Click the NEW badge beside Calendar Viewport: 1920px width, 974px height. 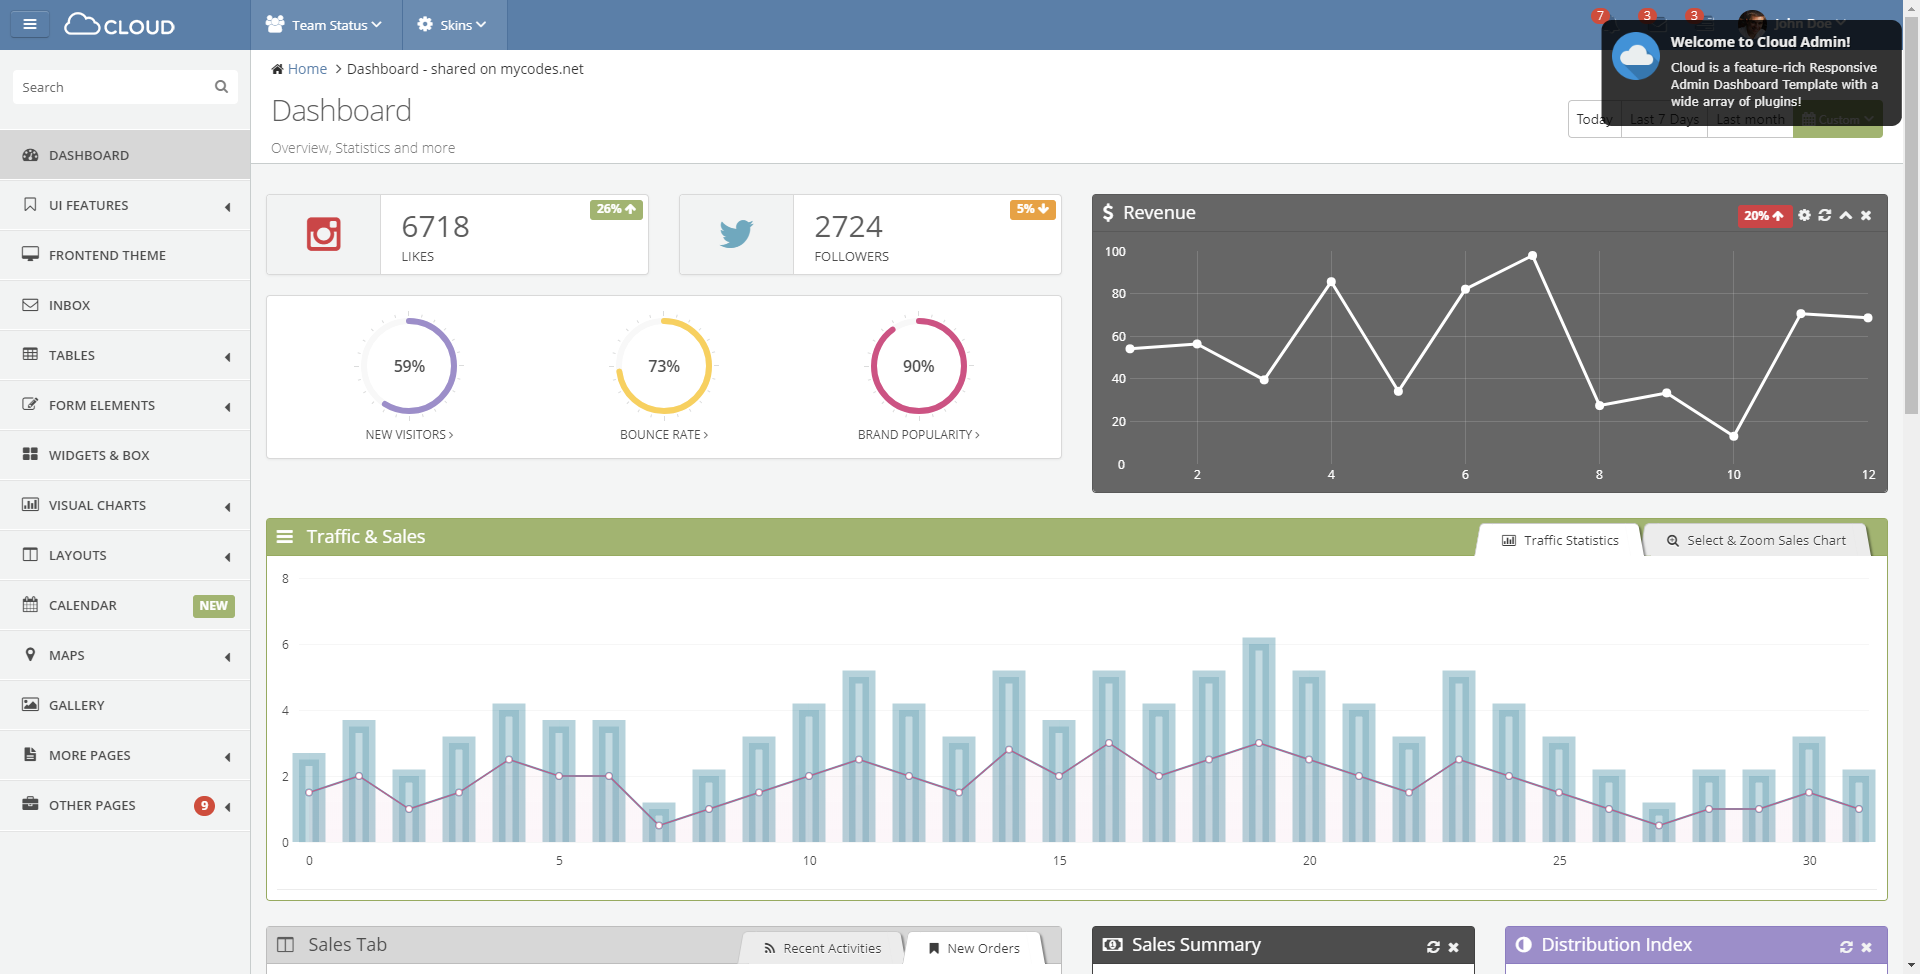[213, 606]
